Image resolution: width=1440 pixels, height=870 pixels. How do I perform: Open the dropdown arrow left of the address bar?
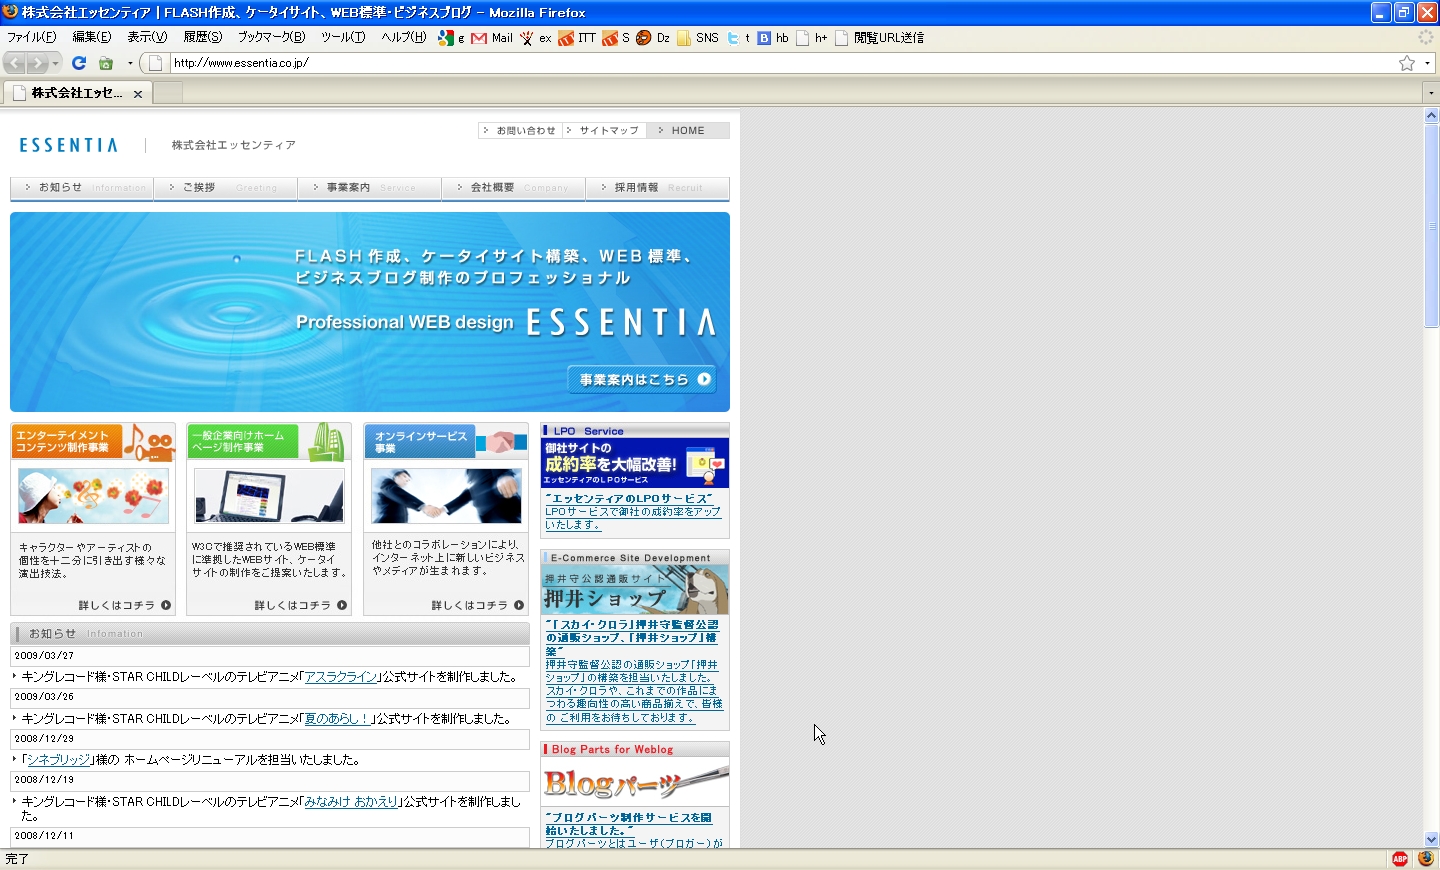pos(130,63)
